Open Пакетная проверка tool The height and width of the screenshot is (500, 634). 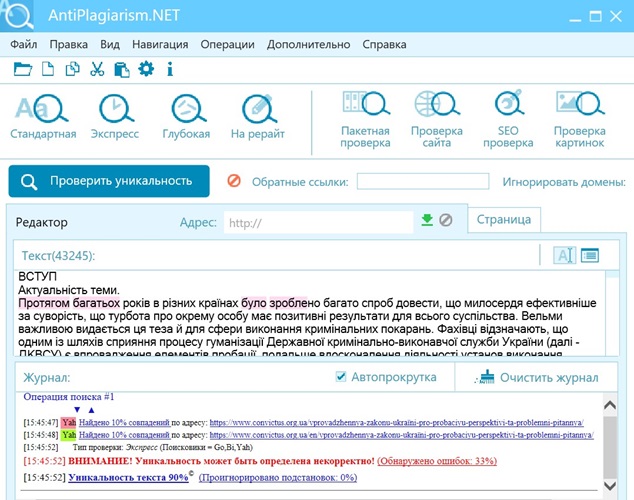point(365,120)
